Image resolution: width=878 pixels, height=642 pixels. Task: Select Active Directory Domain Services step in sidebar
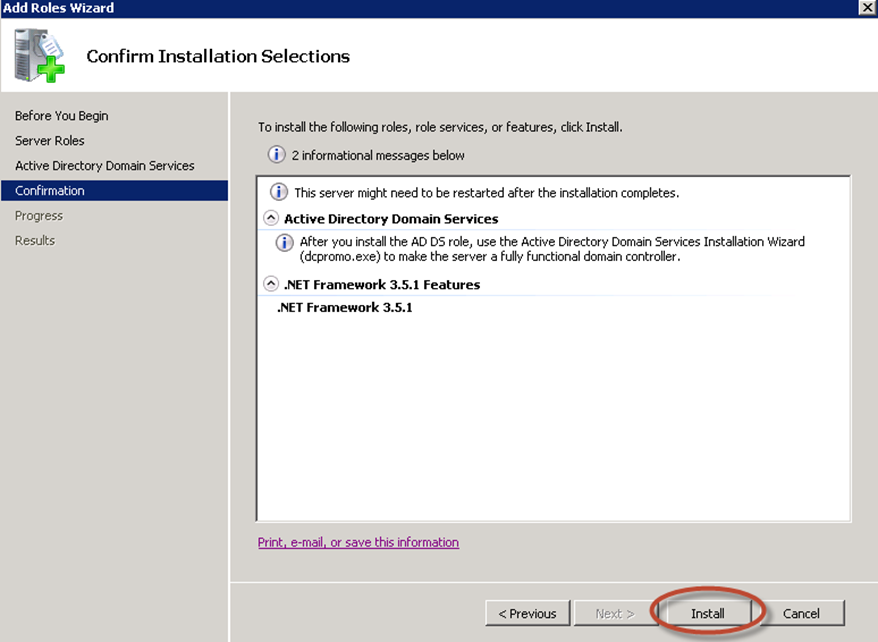[105, 166]
